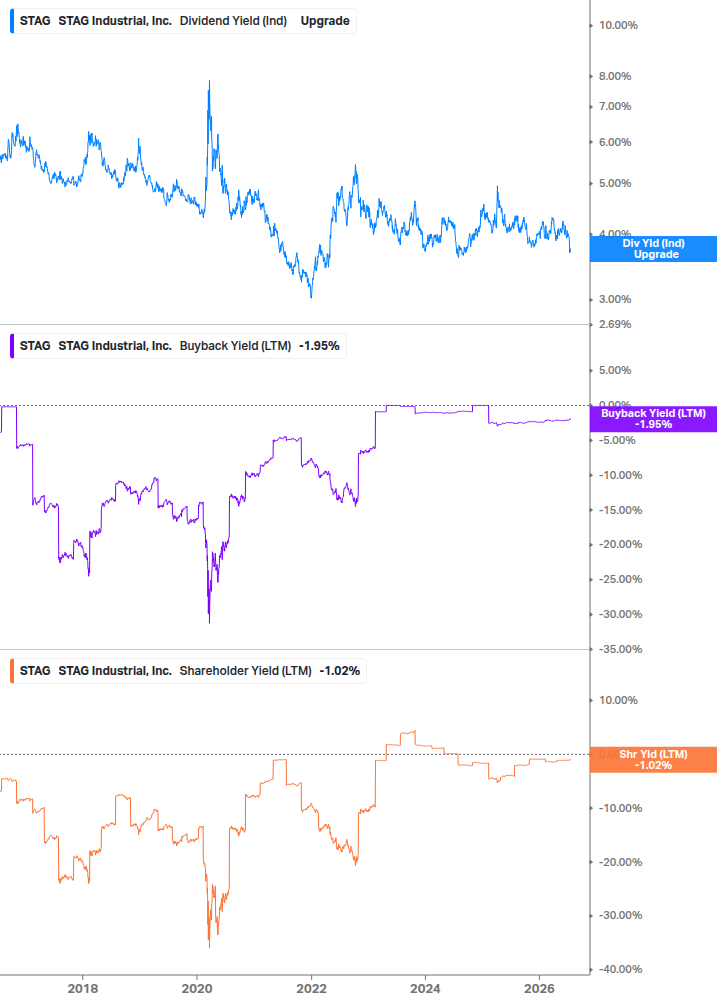Select the -1.95% value in Buyback legend
This screenshot has width=717, height=1005.
[319, 346]
